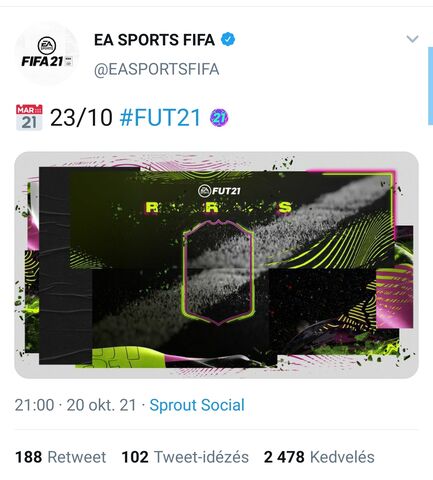Viewport: 433px width, 480px height.
Task: Click the EA logo in profile picture
Action: pos(46,46)
